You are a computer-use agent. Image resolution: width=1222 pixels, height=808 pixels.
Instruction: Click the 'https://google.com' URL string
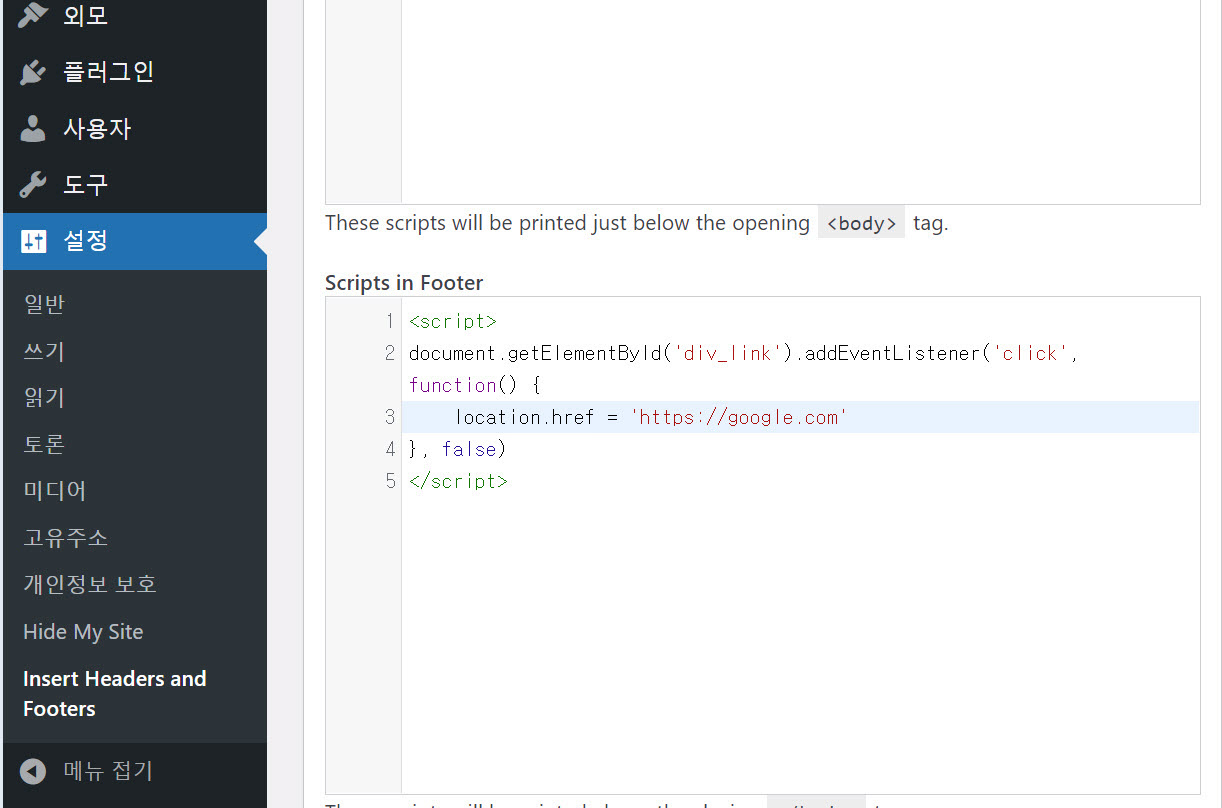click(739, 417)
